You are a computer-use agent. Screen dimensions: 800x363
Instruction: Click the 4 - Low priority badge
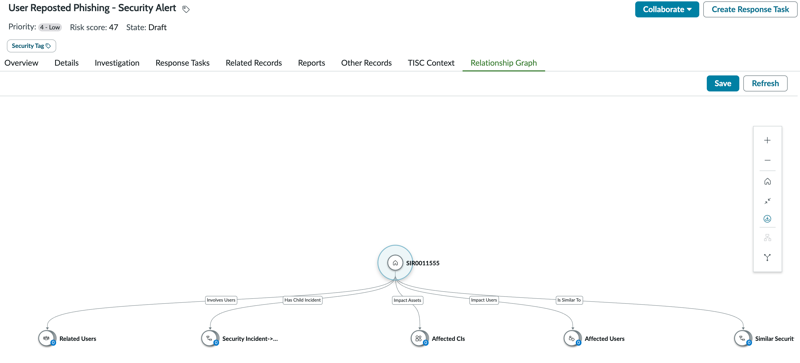(50, 28)
